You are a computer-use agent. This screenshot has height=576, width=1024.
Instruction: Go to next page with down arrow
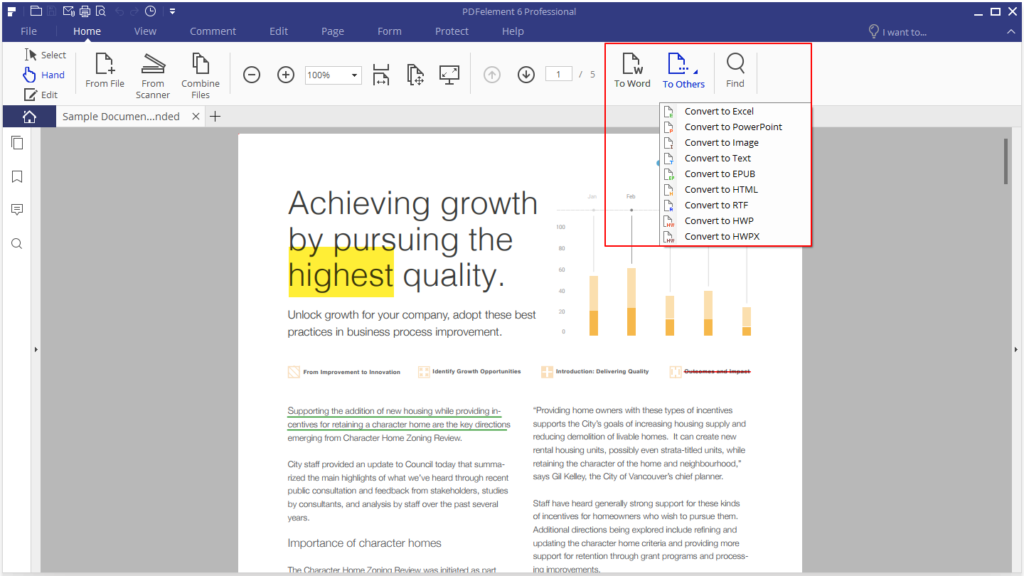pos(525,75)
